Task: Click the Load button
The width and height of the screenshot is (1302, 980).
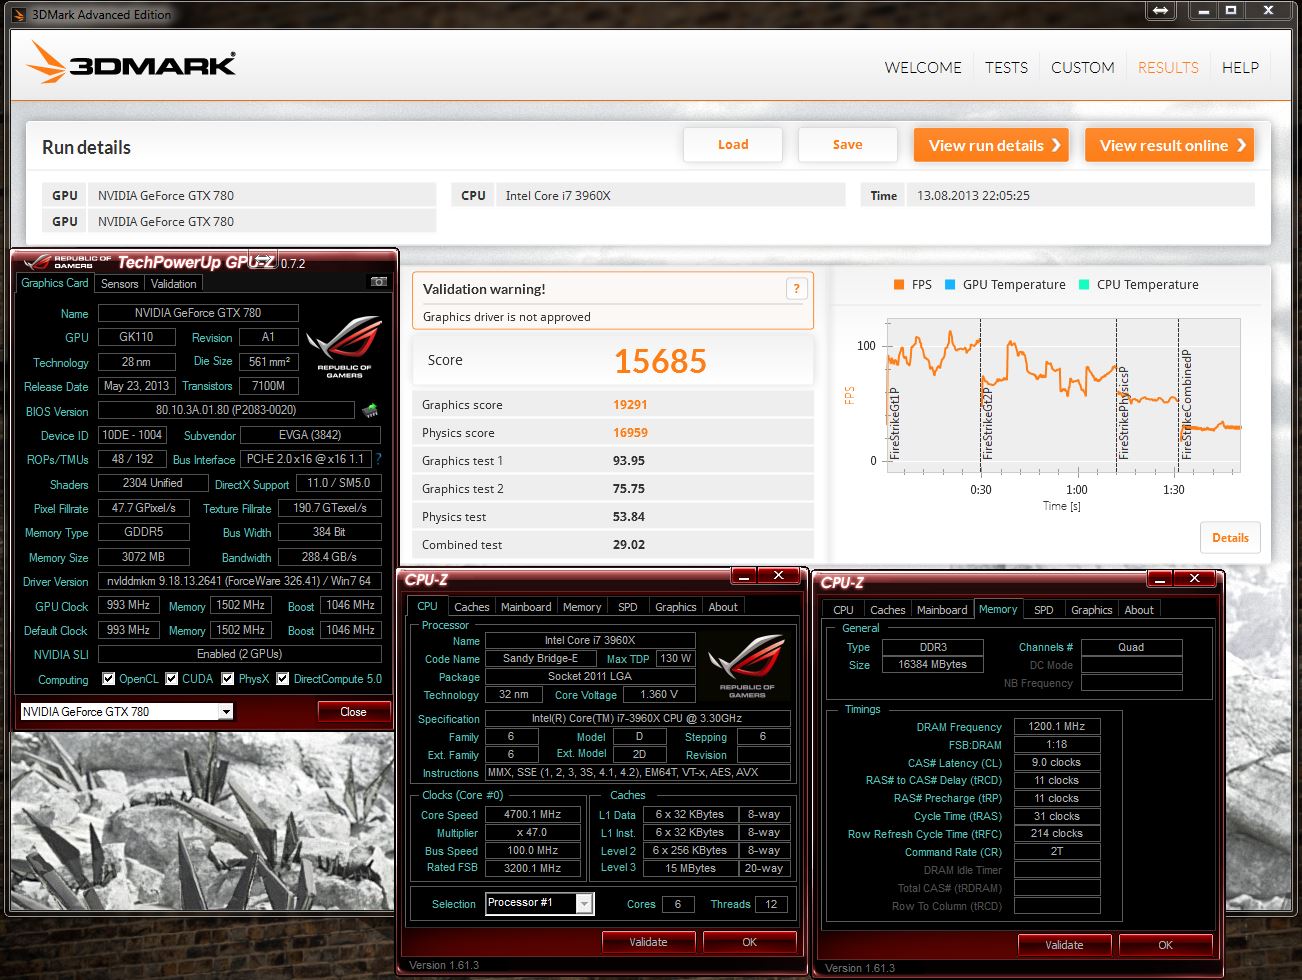Action: (x=733, y=145)
